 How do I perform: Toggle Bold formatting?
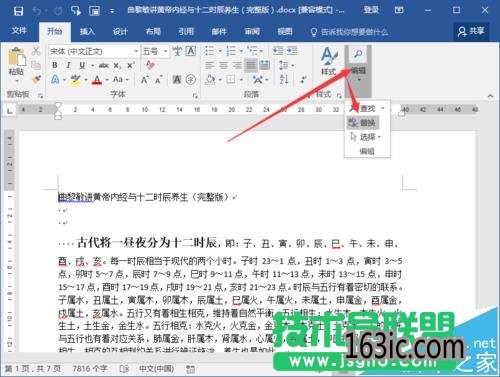tap(55, 65)
